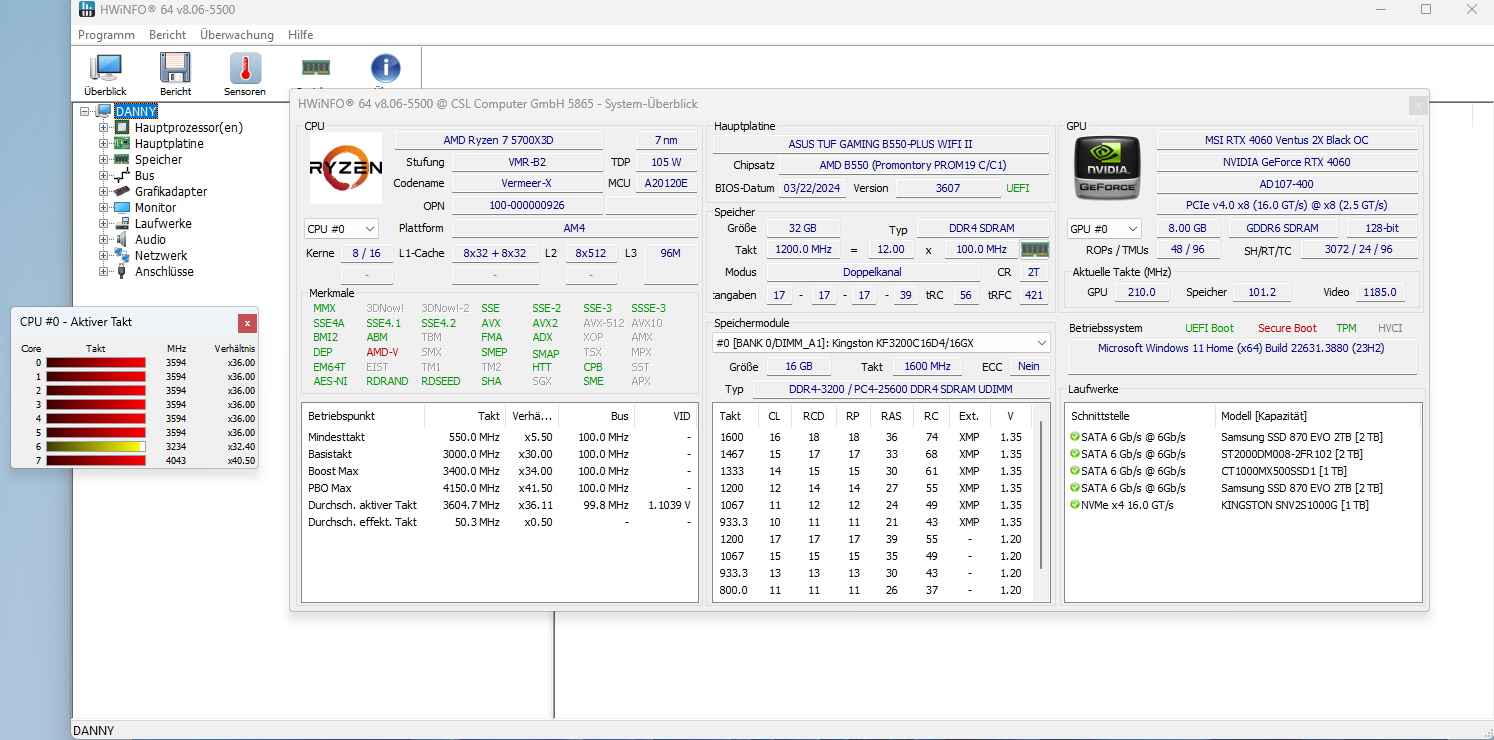Click Core 0 red clock bar
This screenshot has width=1494, height=740.
coord(96,363)
